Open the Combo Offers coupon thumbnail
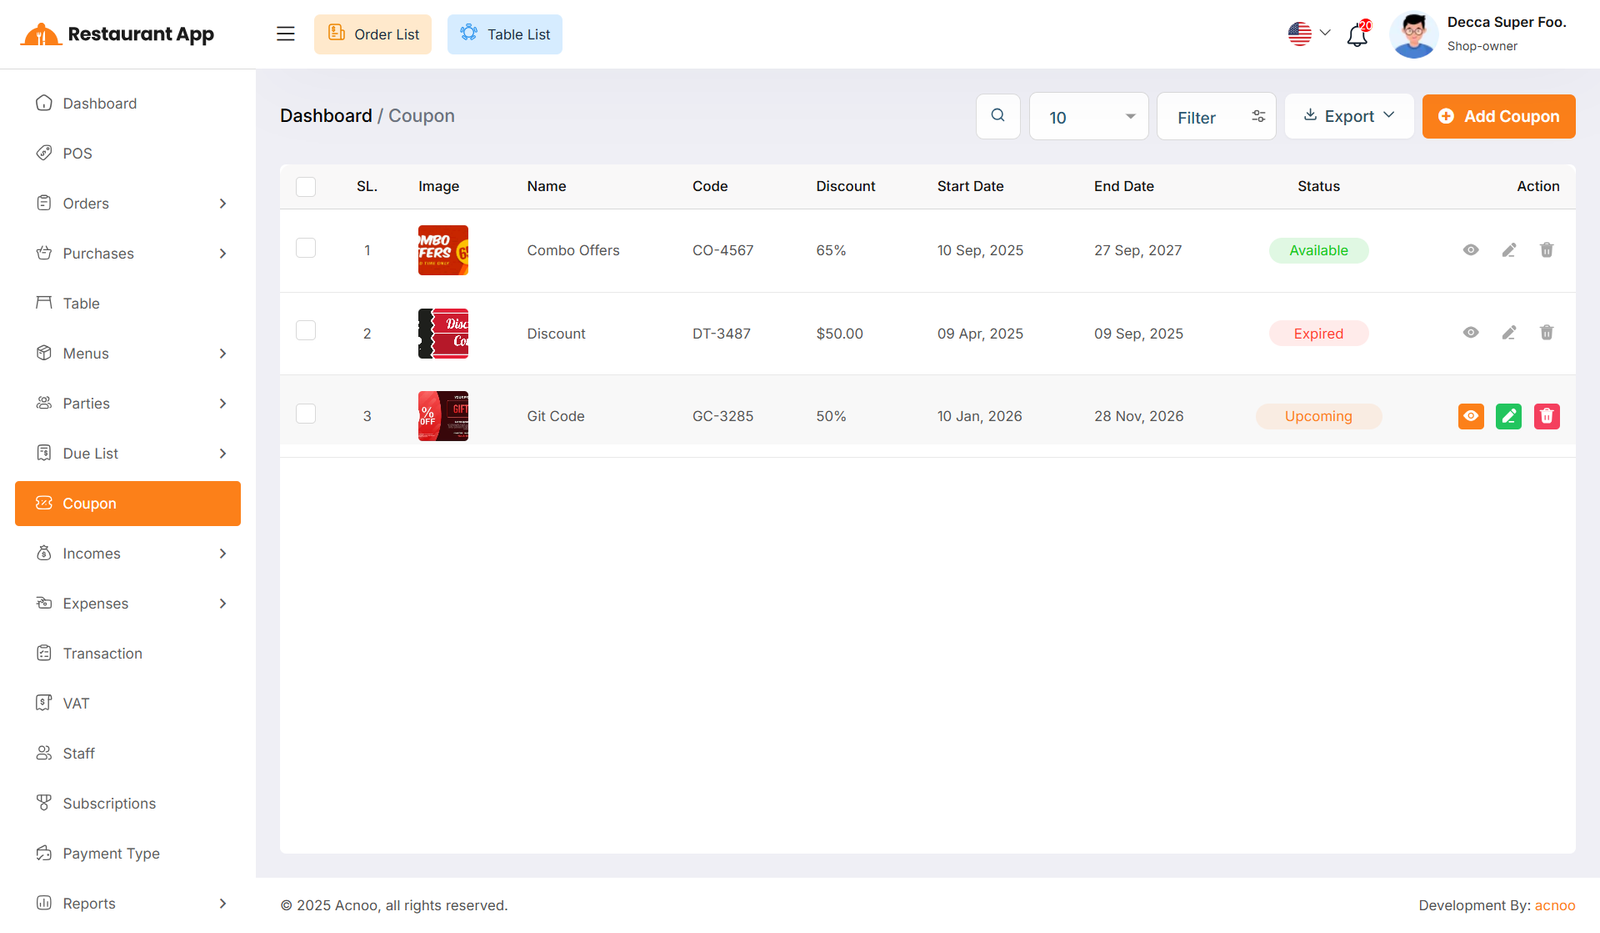Image resolution: width=1600 pixels, height=933 pixels. tap(443, 250)
